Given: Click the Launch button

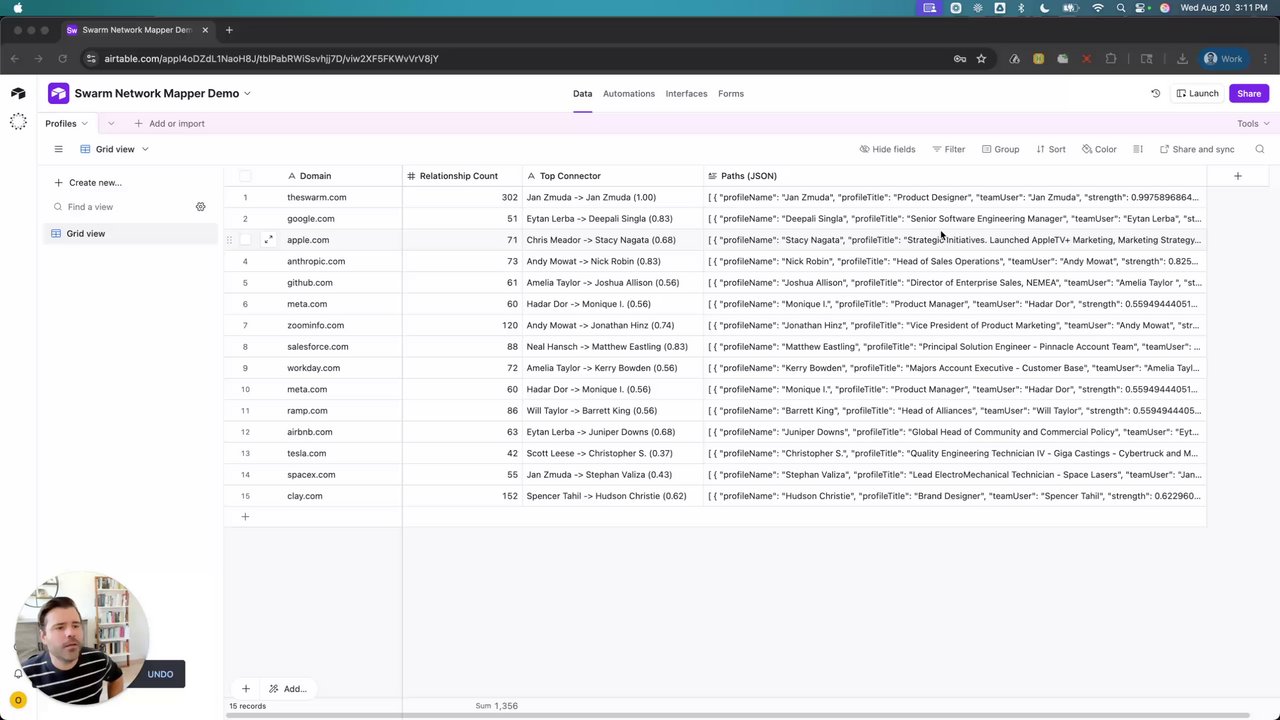Looking at the screenshot, I should click(x=1197, y=93).
